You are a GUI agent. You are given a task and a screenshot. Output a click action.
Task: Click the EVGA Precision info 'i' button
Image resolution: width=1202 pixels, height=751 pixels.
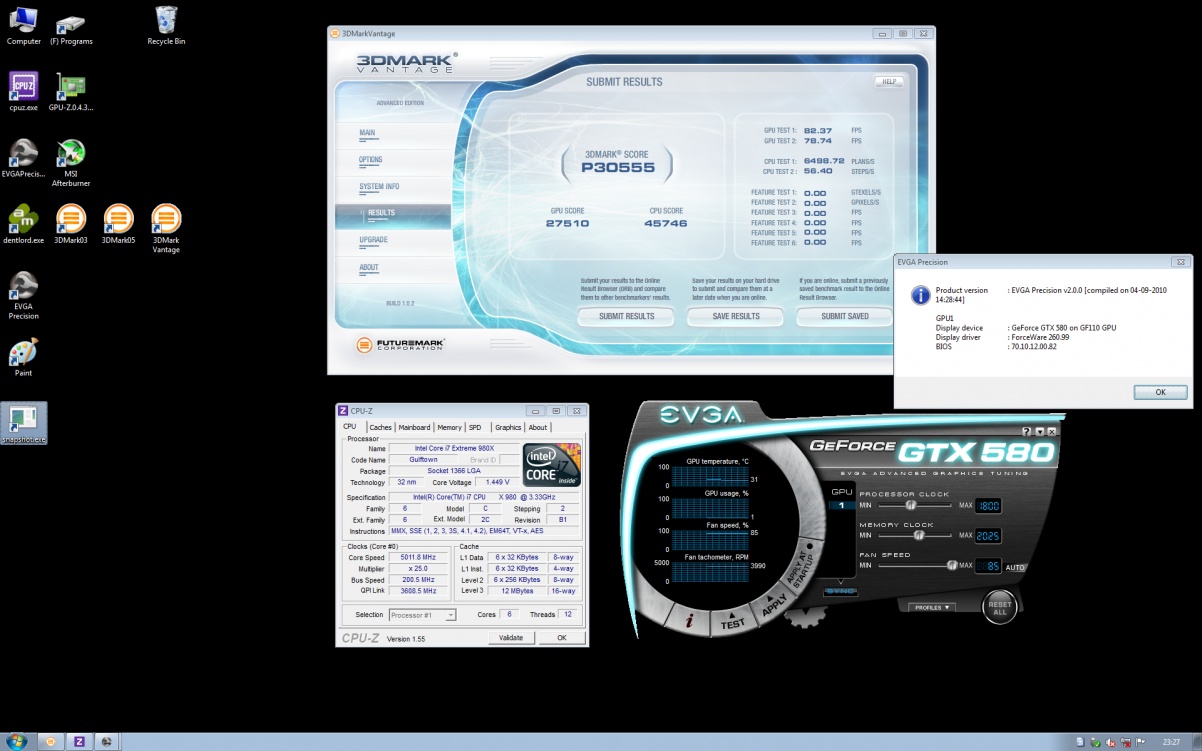(690, 620)
